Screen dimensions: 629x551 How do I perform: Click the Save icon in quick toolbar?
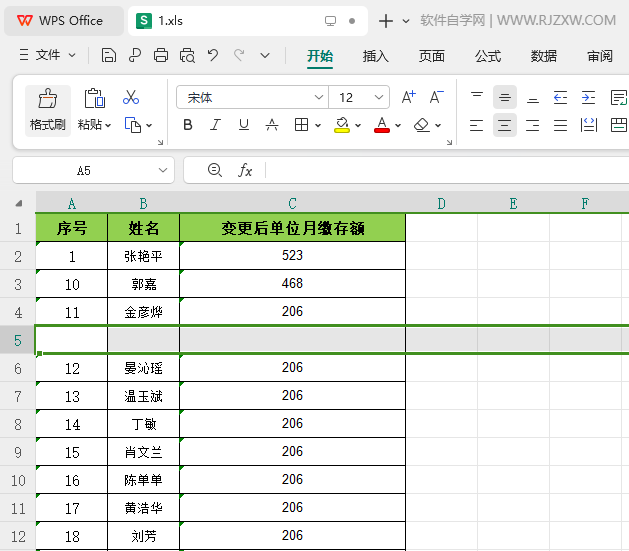108,55
